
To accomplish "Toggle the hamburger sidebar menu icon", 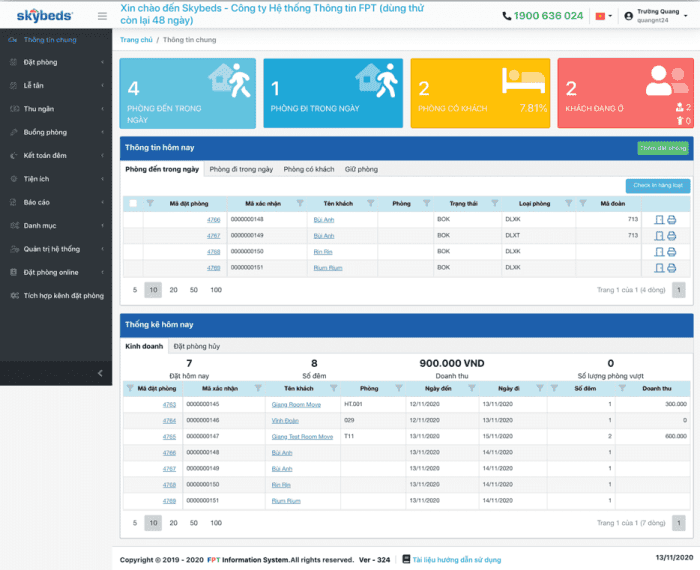I will 102,16.
